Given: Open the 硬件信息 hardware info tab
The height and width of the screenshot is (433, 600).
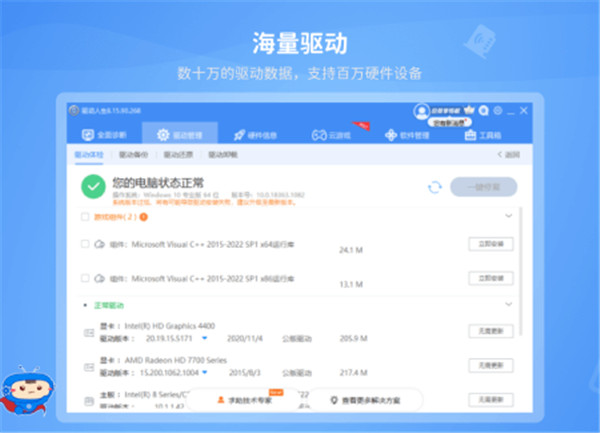Looking at the screenshot, I should coord(255,135).
